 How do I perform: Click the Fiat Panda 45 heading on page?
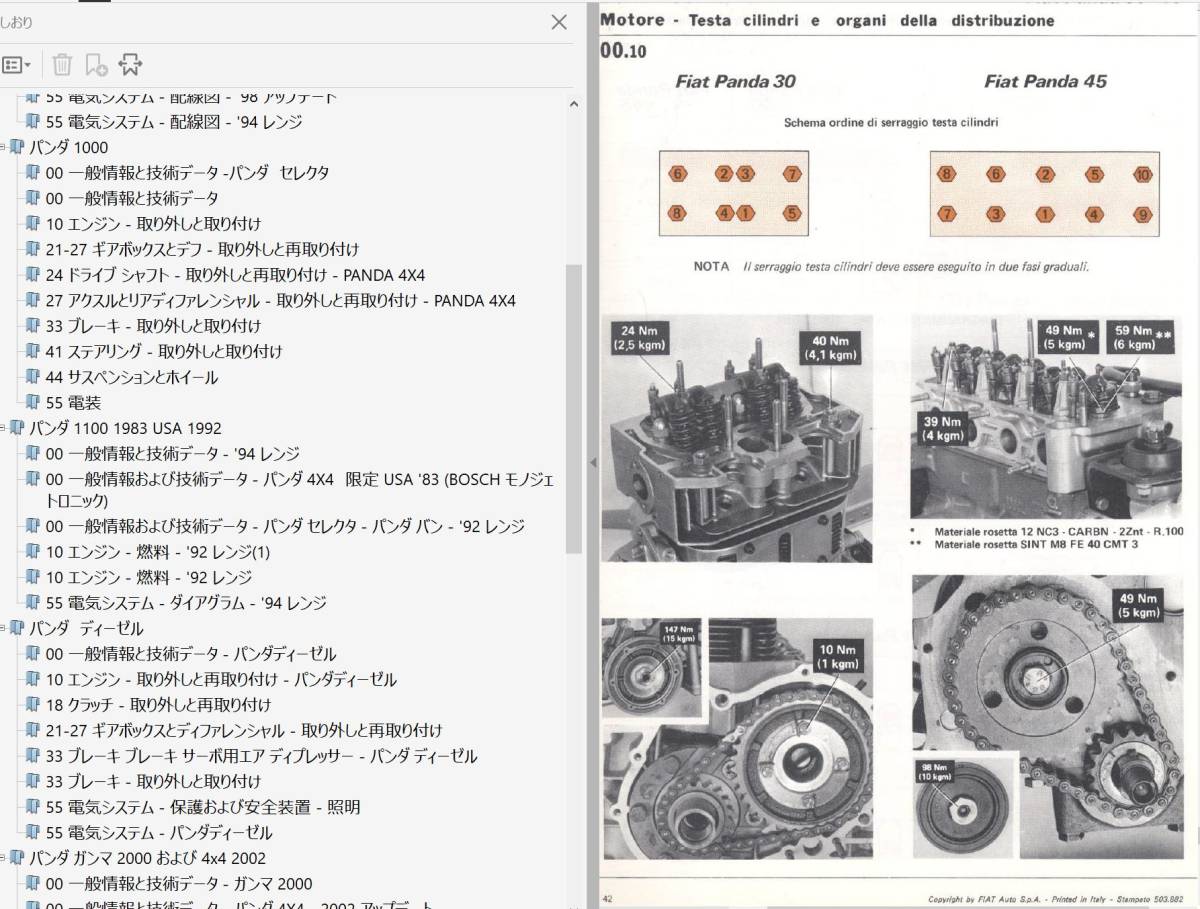(x=1045, y=82)
